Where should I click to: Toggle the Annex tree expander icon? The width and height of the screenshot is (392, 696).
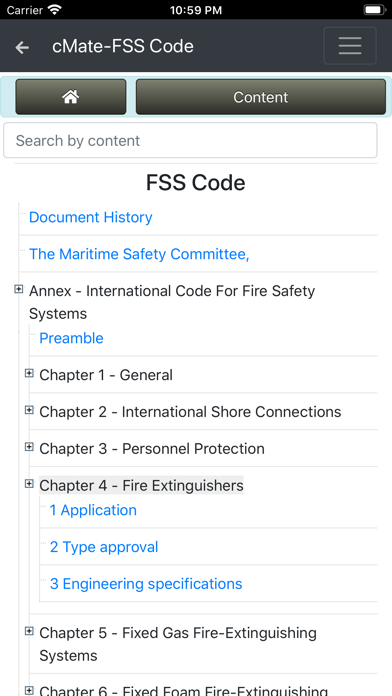tap(19, 289)
